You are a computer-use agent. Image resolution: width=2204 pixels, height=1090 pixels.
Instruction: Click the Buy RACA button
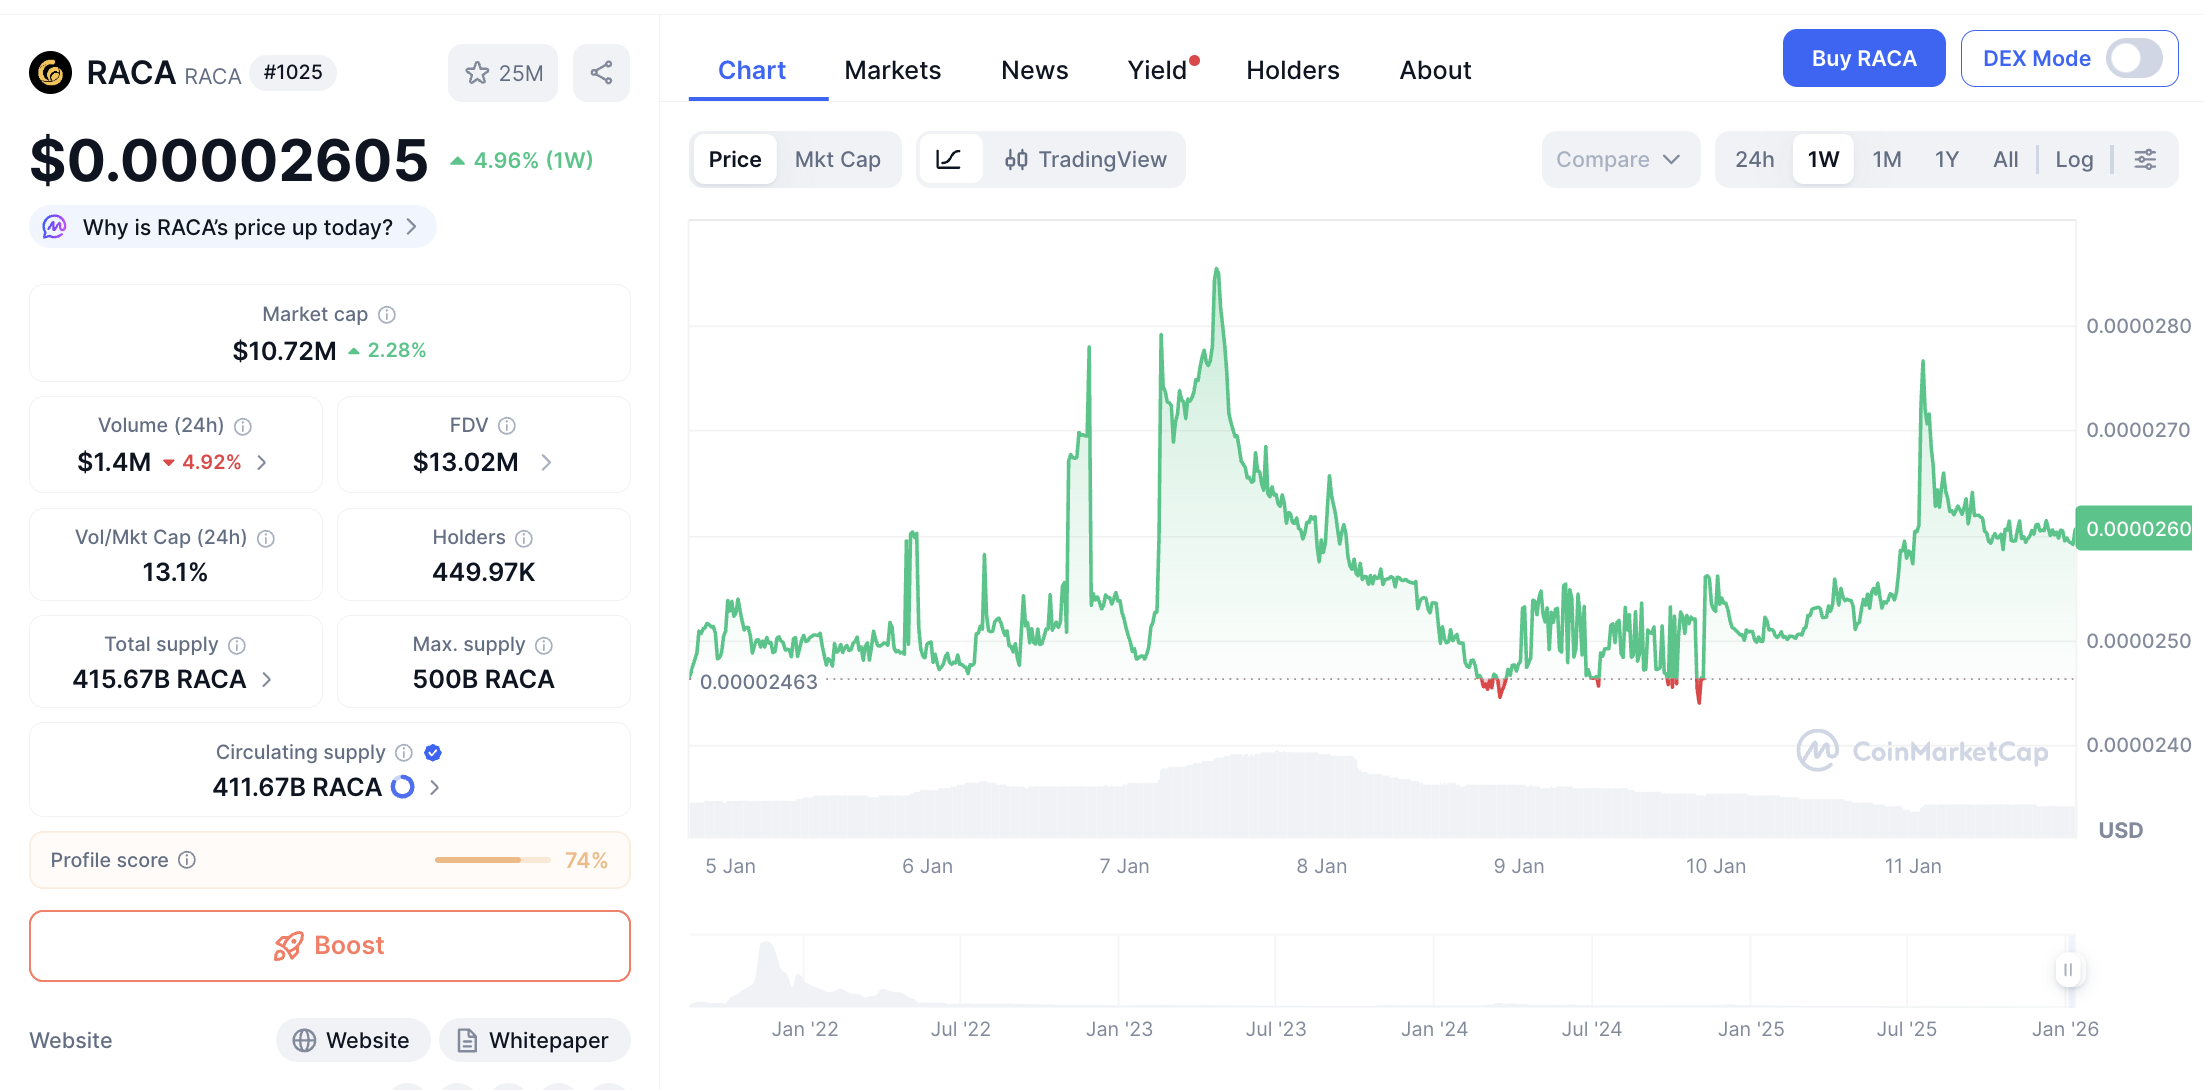click(1863, 58)
